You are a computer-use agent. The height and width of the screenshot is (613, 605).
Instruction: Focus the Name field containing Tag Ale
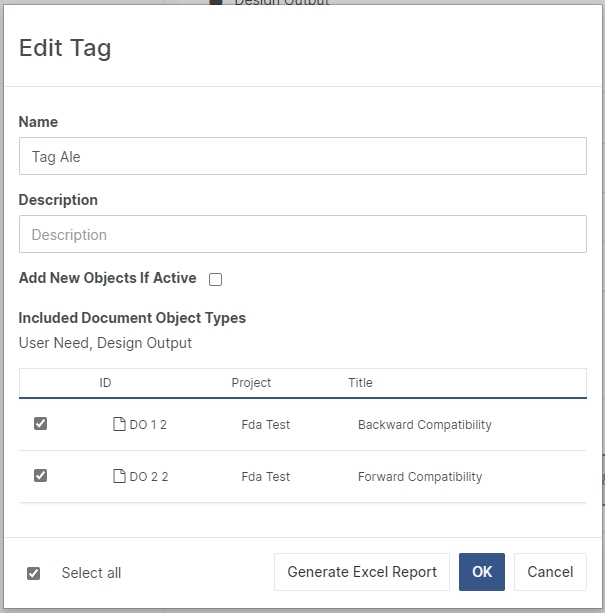click(x=302, y=157)
